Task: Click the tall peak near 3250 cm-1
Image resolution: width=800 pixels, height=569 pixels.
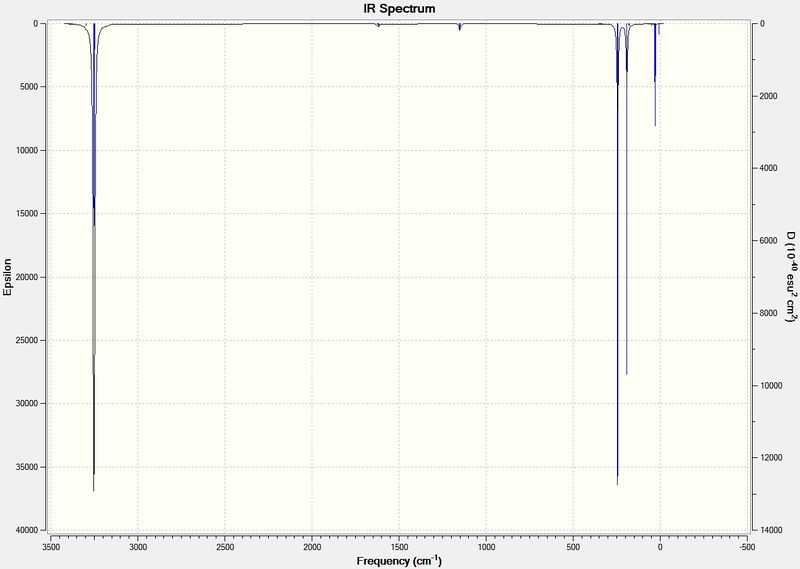Action: tap(94, 255)
